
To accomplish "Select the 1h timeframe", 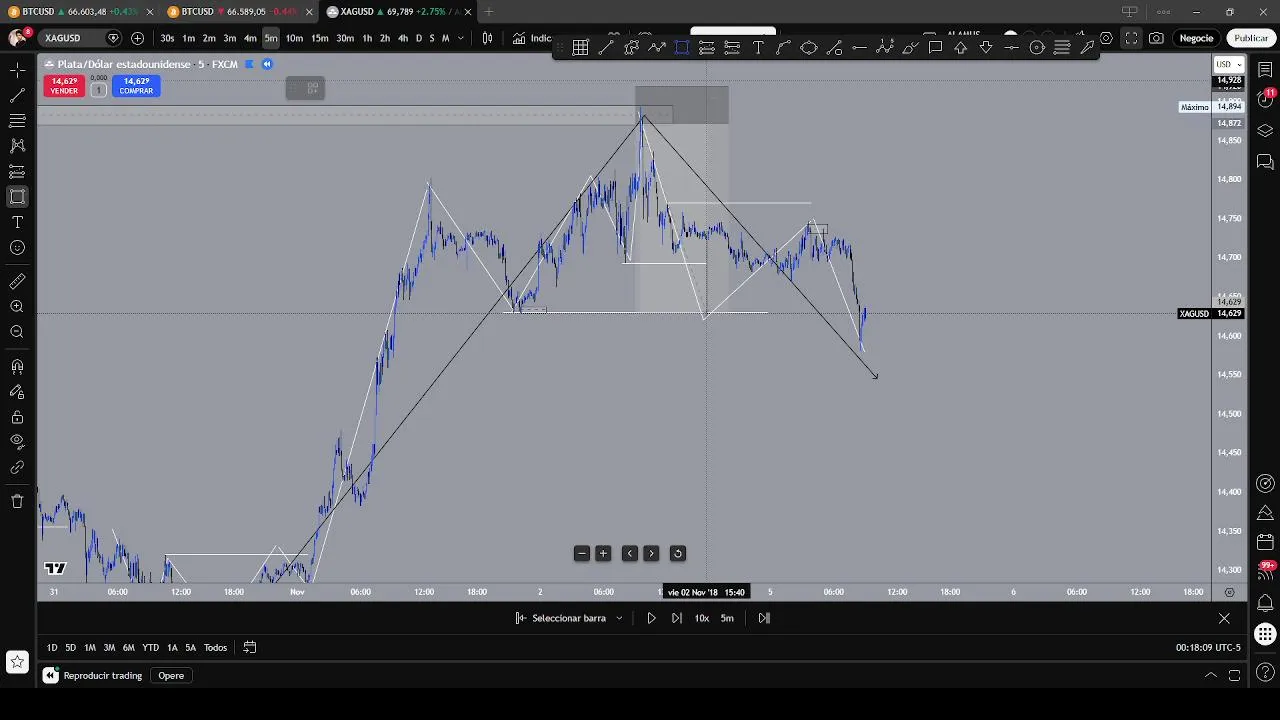I will [x=367, y=38].
